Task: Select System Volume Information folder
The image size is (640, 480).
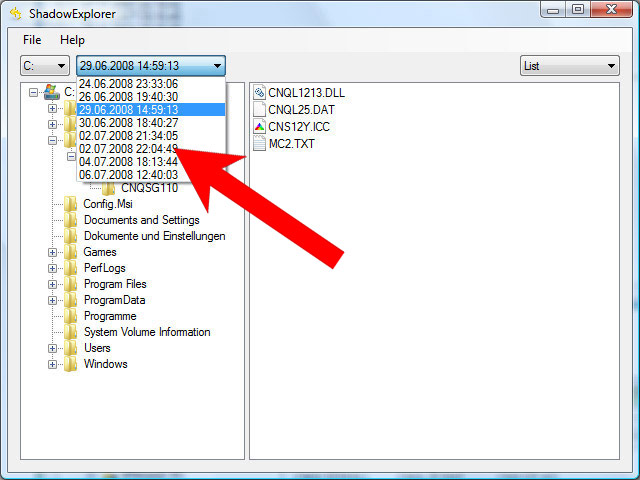Action: [x=146, y=332]
